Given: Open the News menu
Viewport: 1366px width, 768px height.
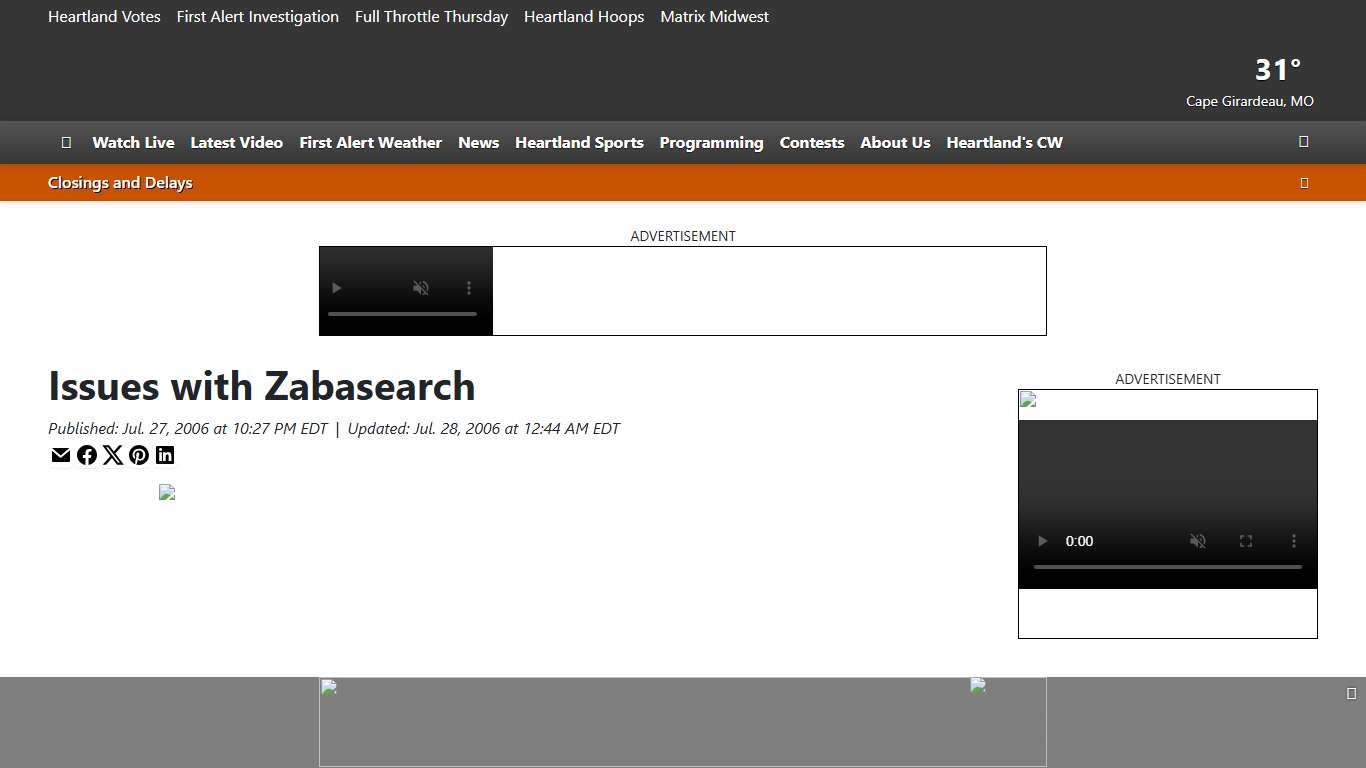Looking at the screenshot, I should pos(478,142).
